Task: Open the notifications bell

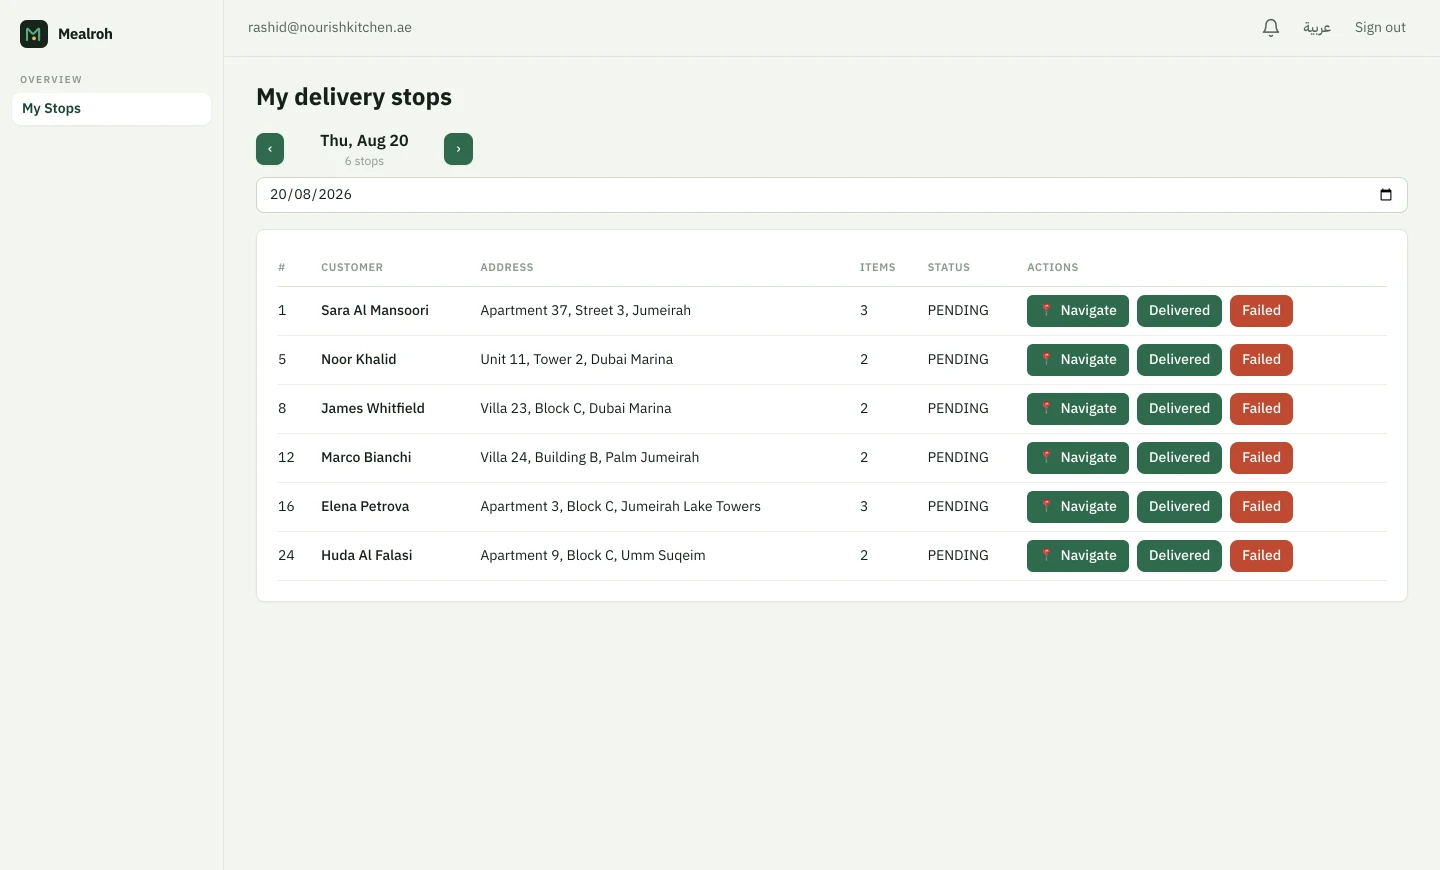Action: click(1271, 28)
